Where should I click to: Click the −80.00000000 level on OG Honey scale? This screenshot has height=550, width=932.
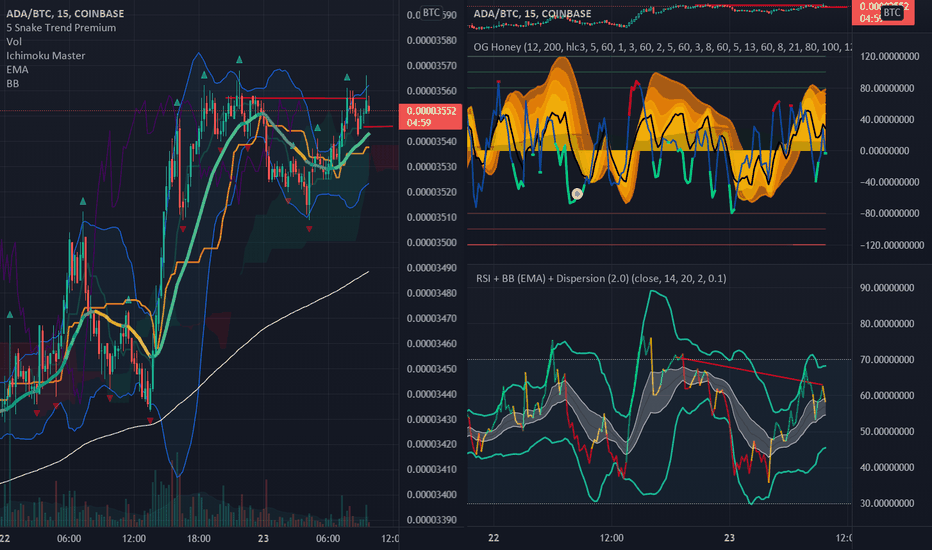coord(890,213)
